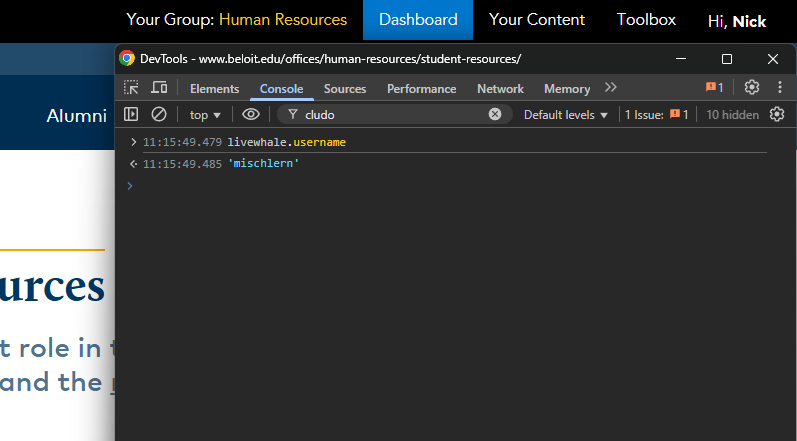Open console settings gear icon
The height and width of the screenshot is (441, 797).
click(776, 115)
